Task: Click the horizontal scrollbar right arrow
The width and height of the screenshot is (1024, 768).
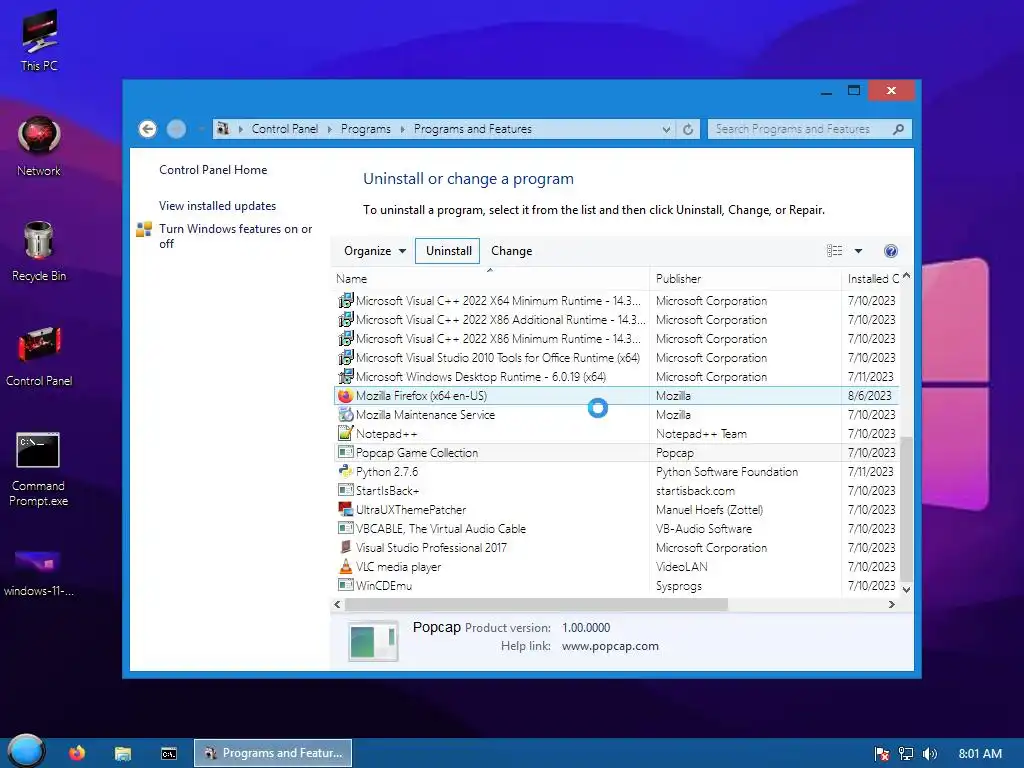Action: click(891, 605)
